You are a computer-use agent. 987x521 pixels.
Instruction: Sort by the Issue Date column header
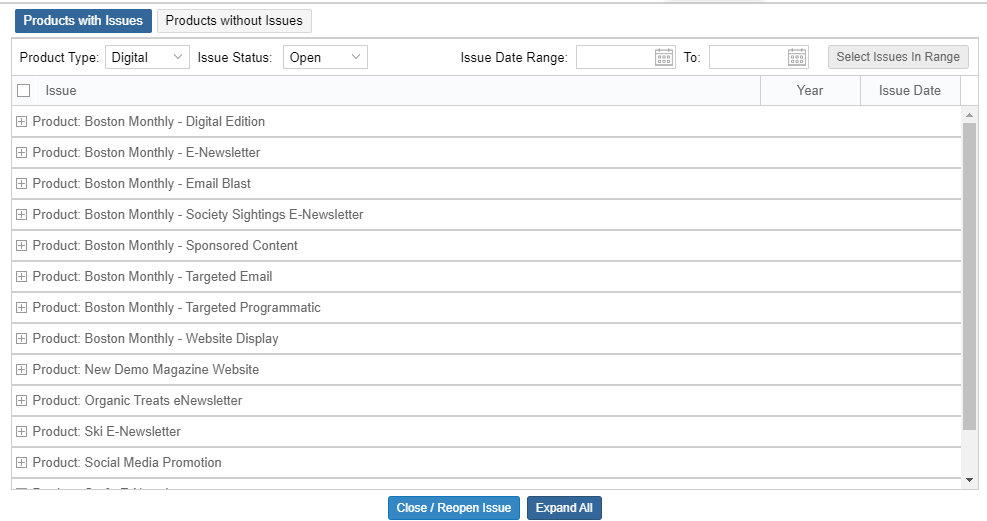[x=910, y=91]
